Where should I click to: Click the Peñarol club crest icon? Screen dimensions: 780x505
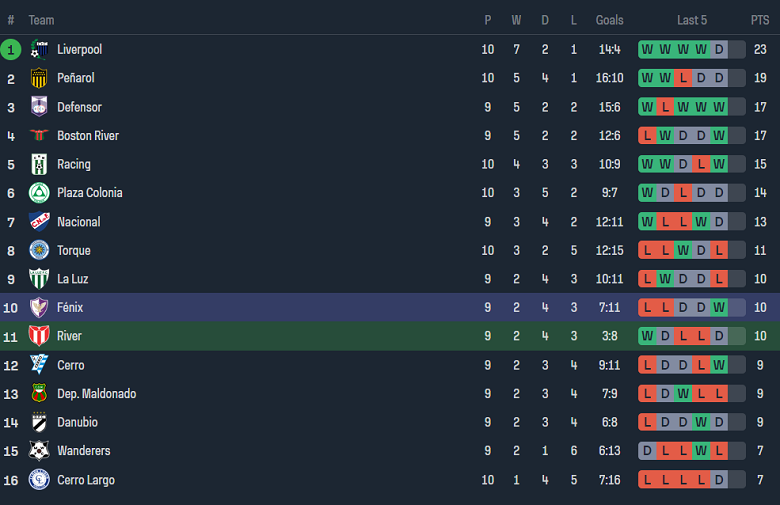coord(39,78)
